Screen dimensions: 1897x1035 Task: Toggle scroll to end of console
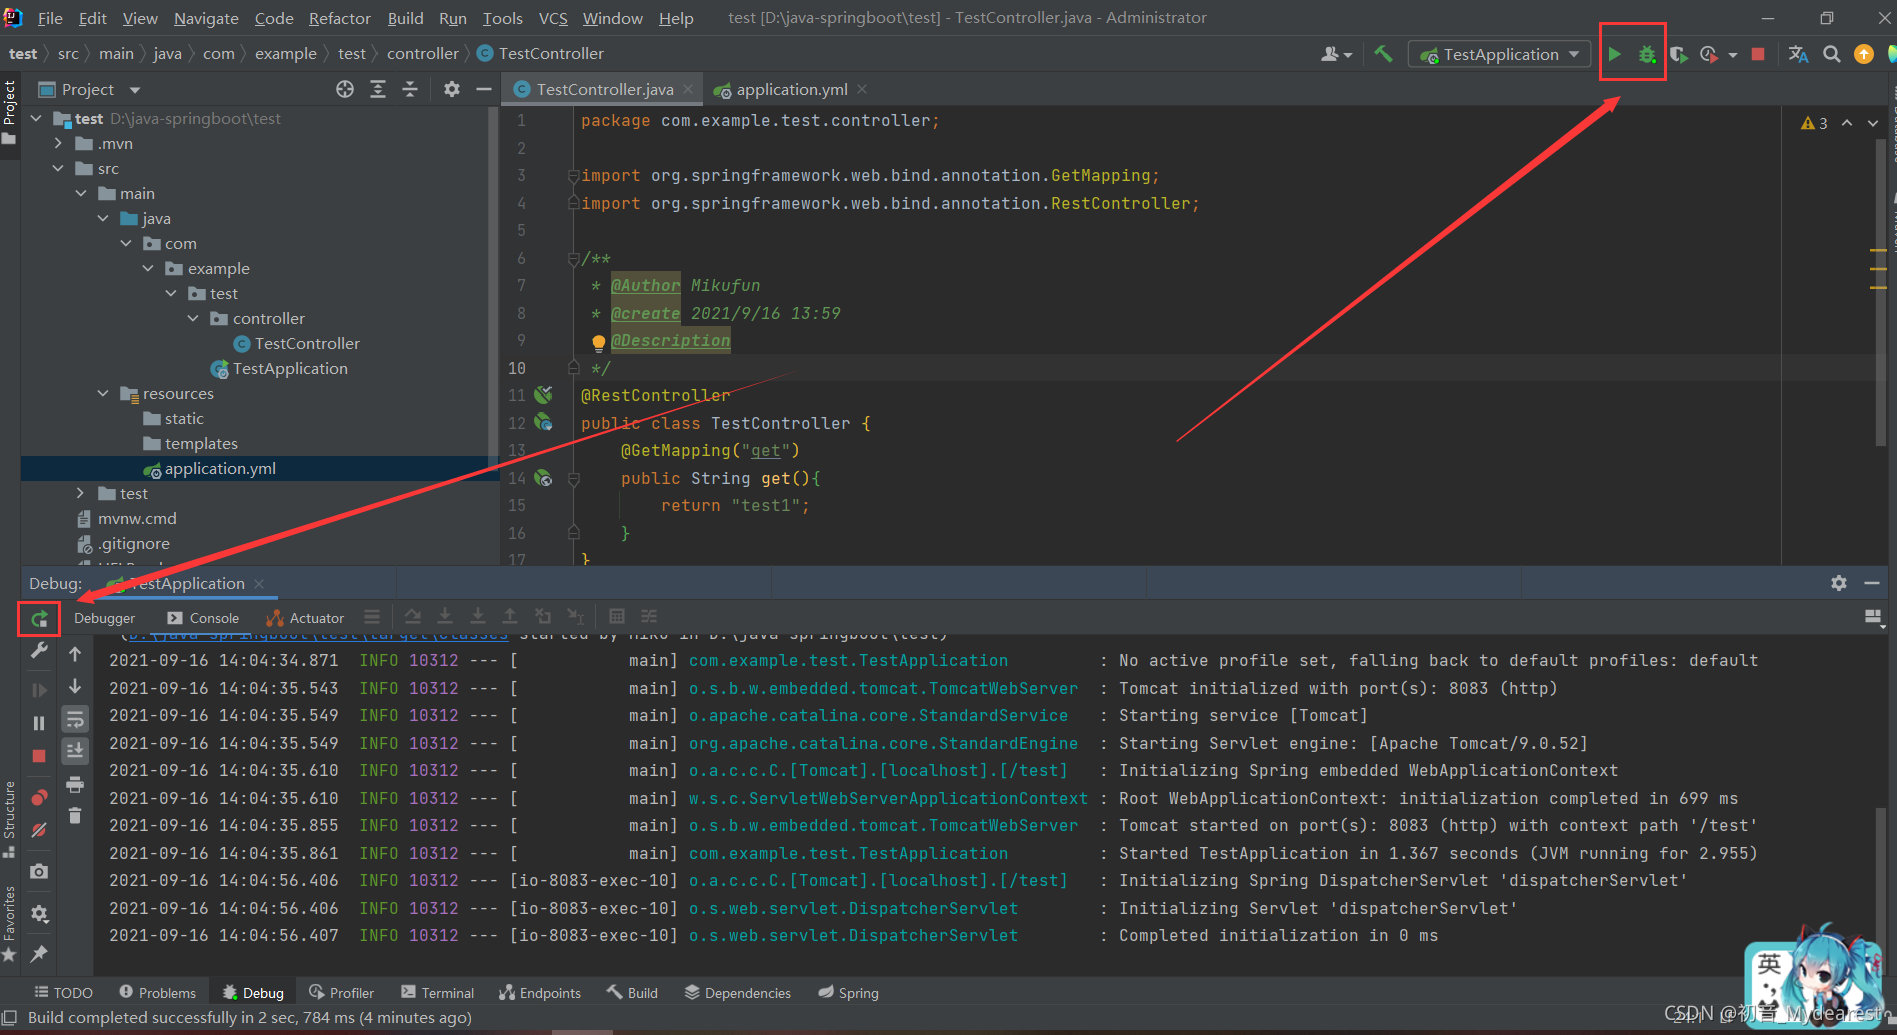(75, 750)
